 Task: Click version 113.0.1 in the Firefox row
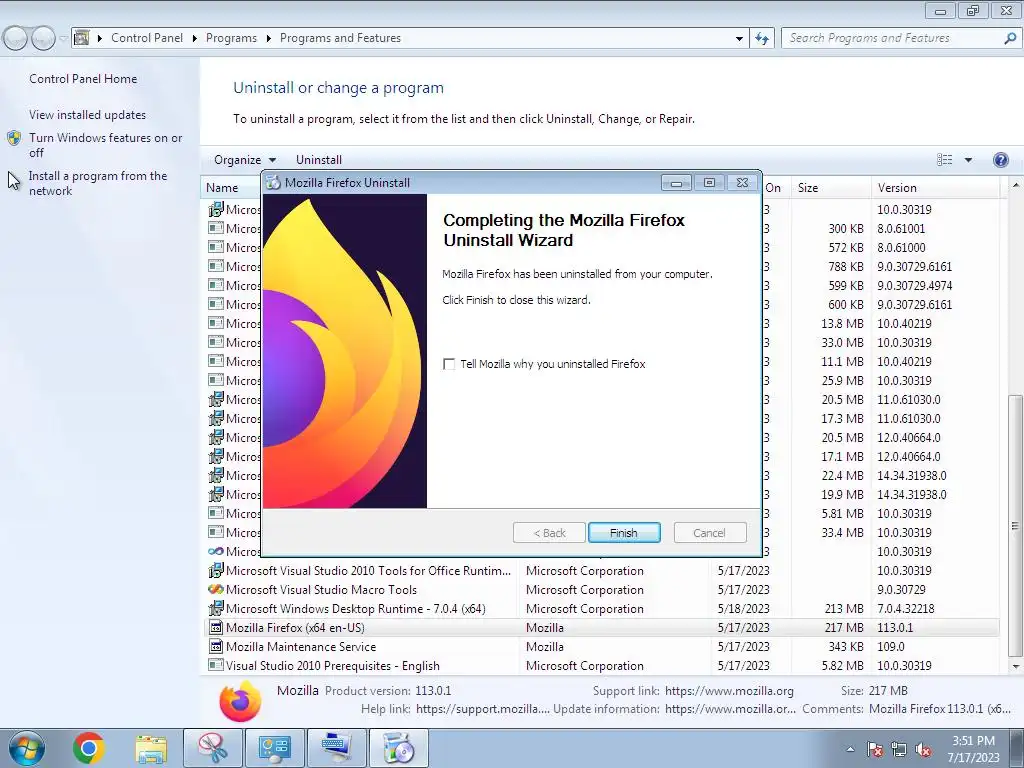[895, 628]
